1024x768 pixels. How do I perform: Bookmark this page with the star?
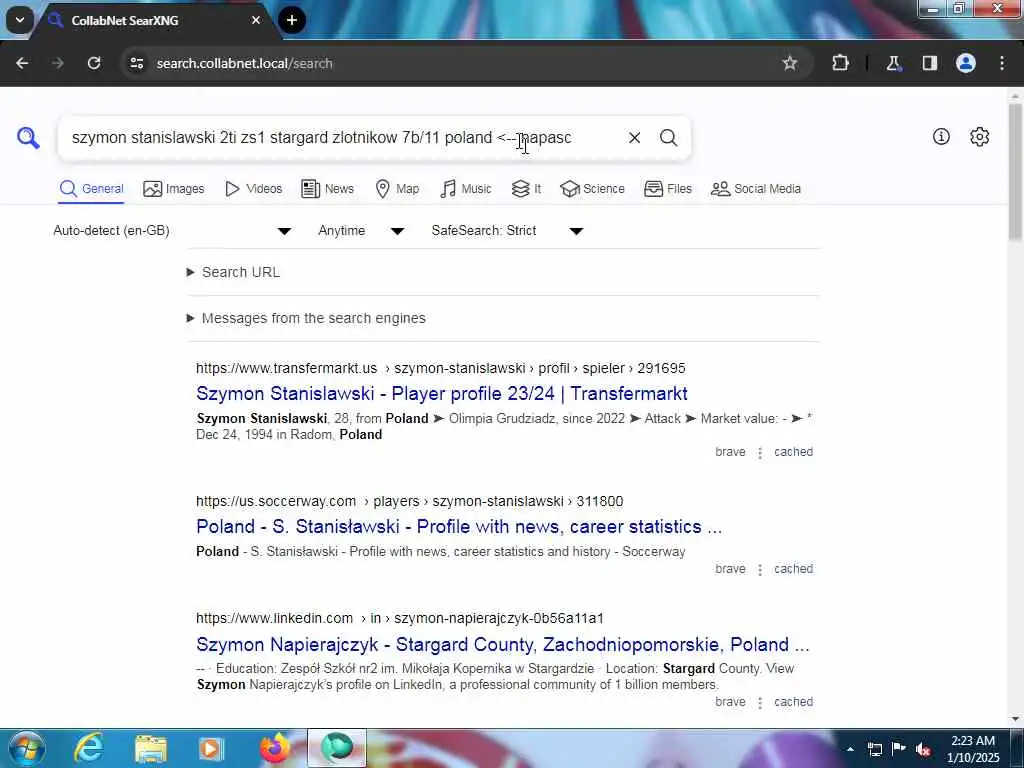tap(790, 63)
